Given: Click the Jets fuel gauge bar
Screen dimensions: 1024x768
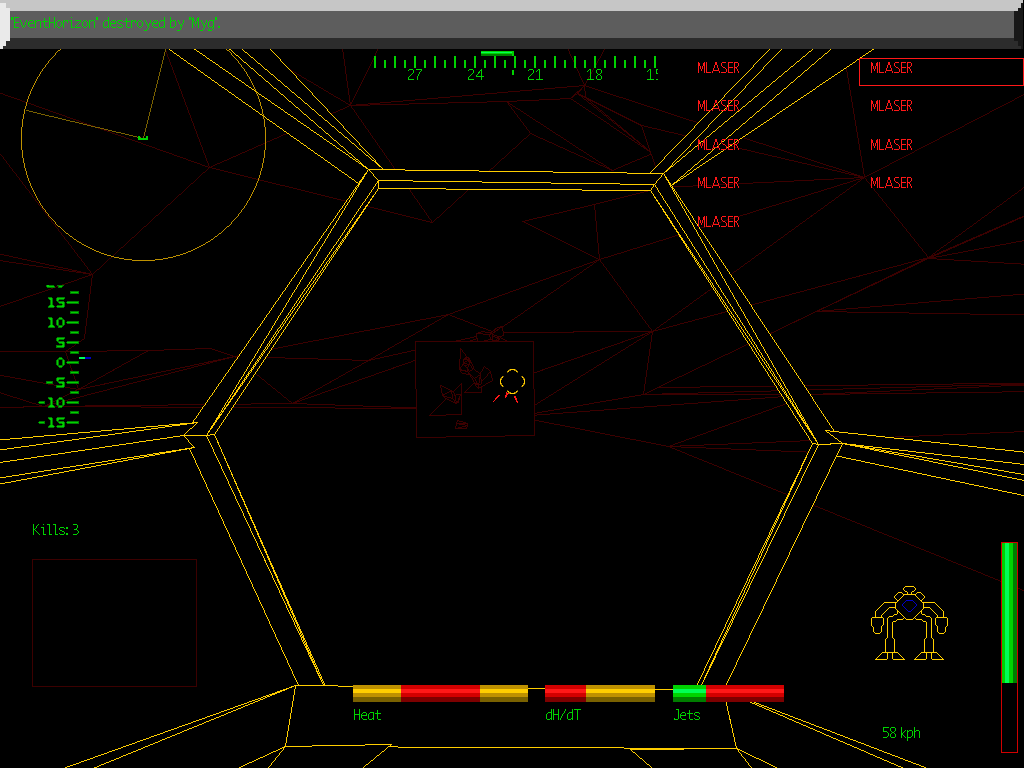Looking at the screenshot, I should 728,693.
